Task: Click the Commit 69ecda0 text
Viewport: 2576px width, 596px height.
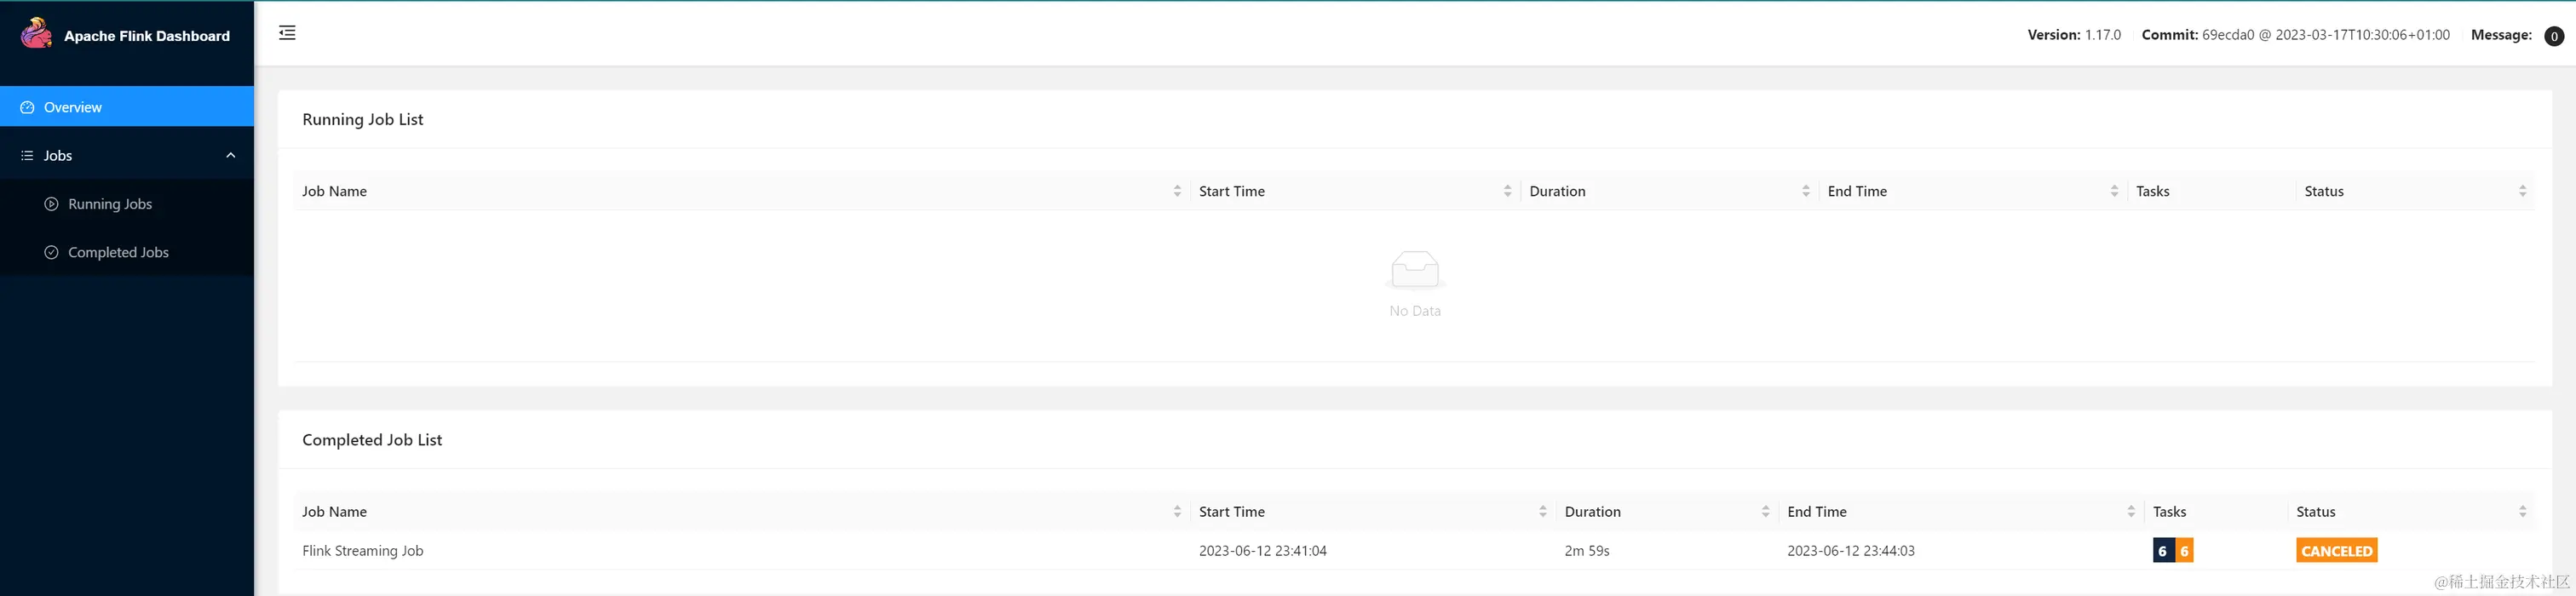Action: (2295, 35)
